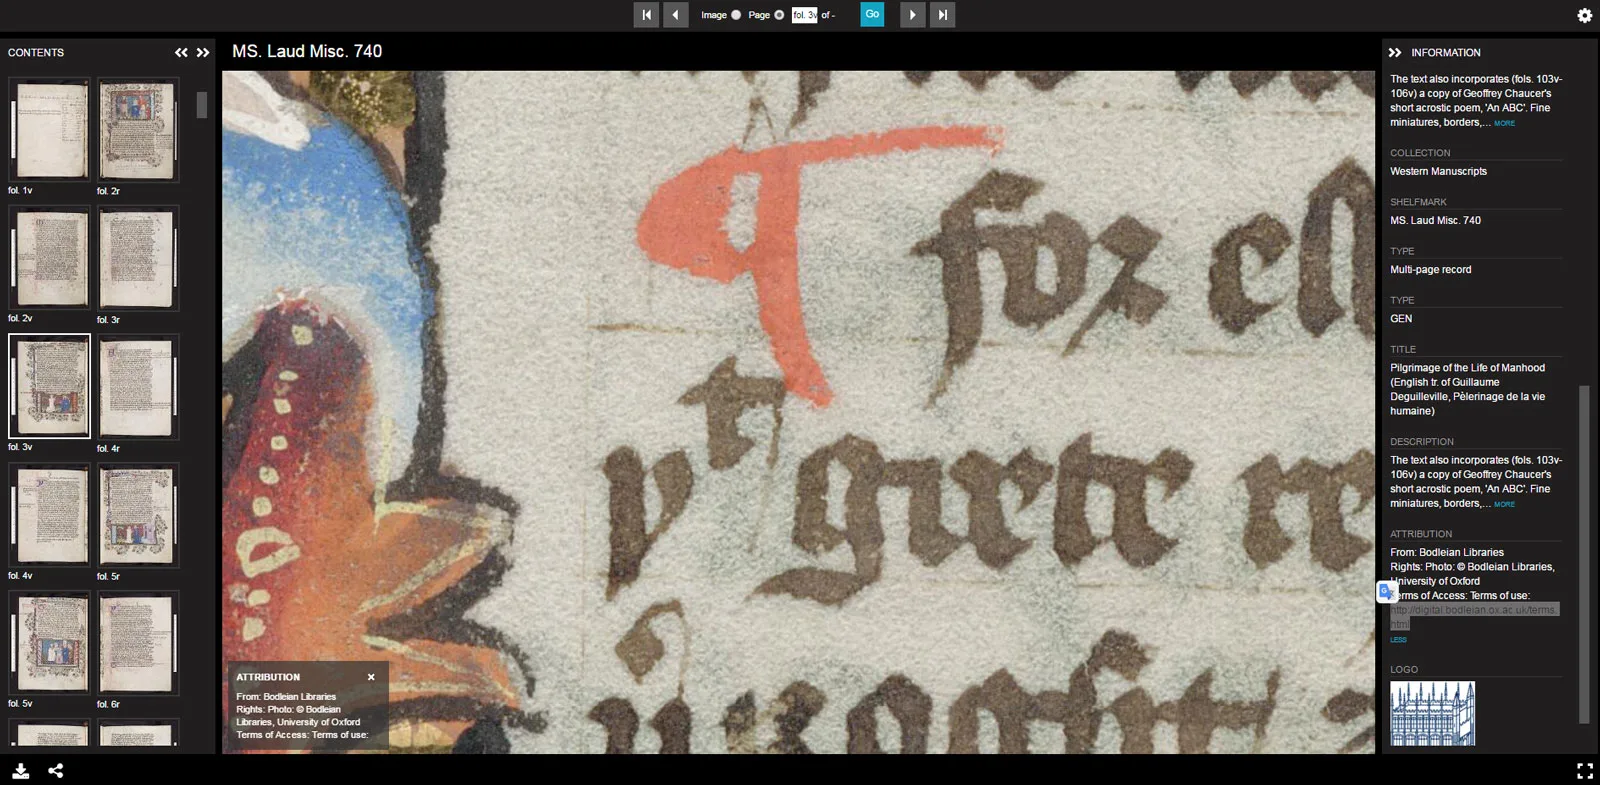
Task: Open thumbnail fol. 3r
Action: coord(137,259)
